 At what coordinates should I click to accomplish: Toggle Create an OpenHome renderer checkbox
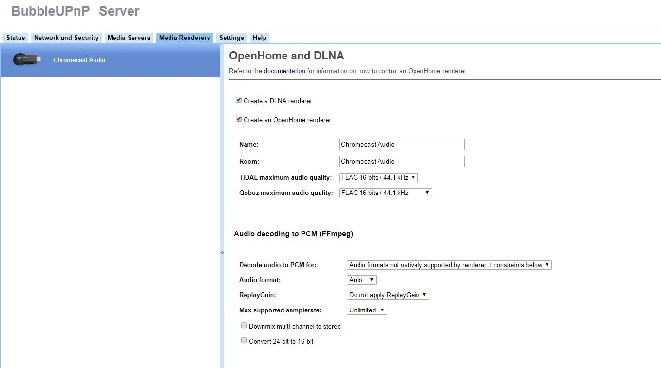pyautogui.click(x=239, y=119)
